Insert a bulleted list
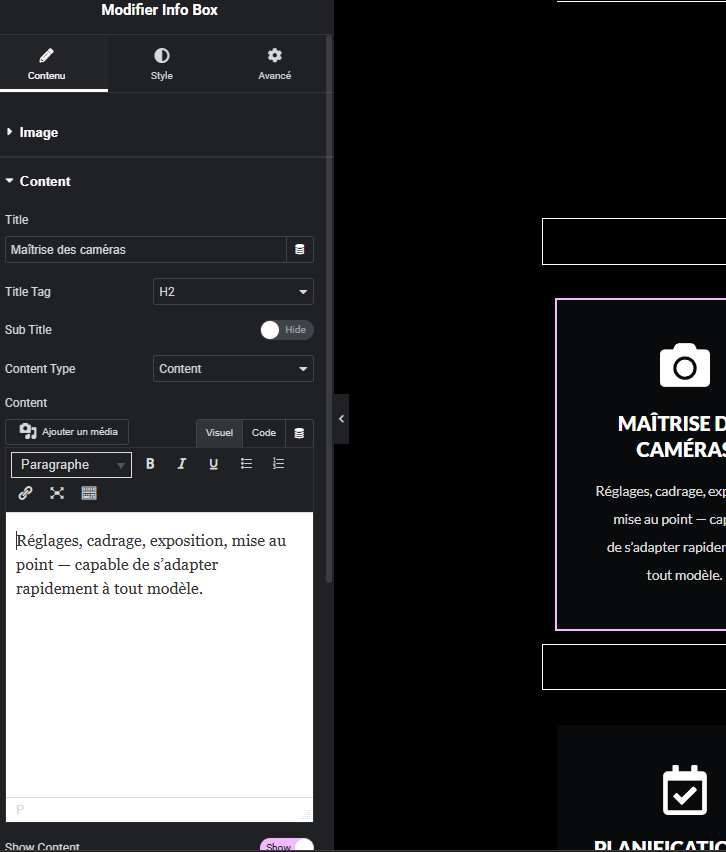 click(x=246, y=464)
